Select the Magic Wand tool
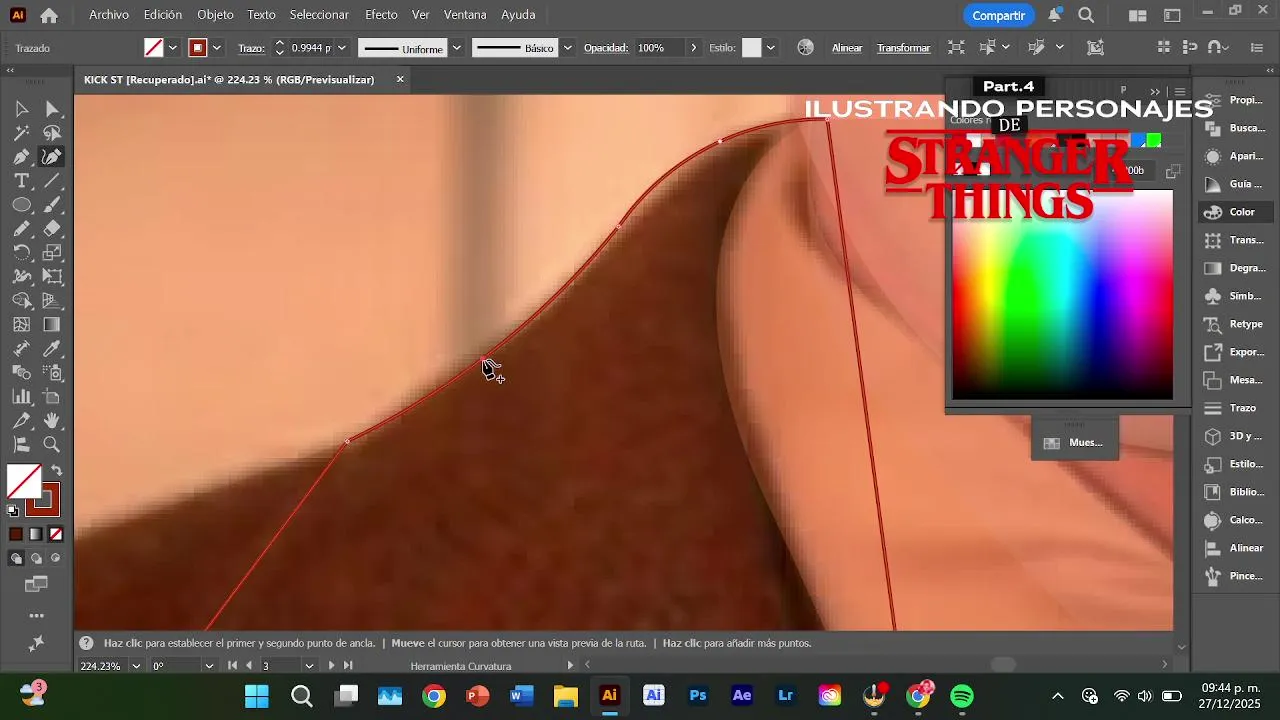The height and width of the screenshot is (720, 1280). coord(21,133)
